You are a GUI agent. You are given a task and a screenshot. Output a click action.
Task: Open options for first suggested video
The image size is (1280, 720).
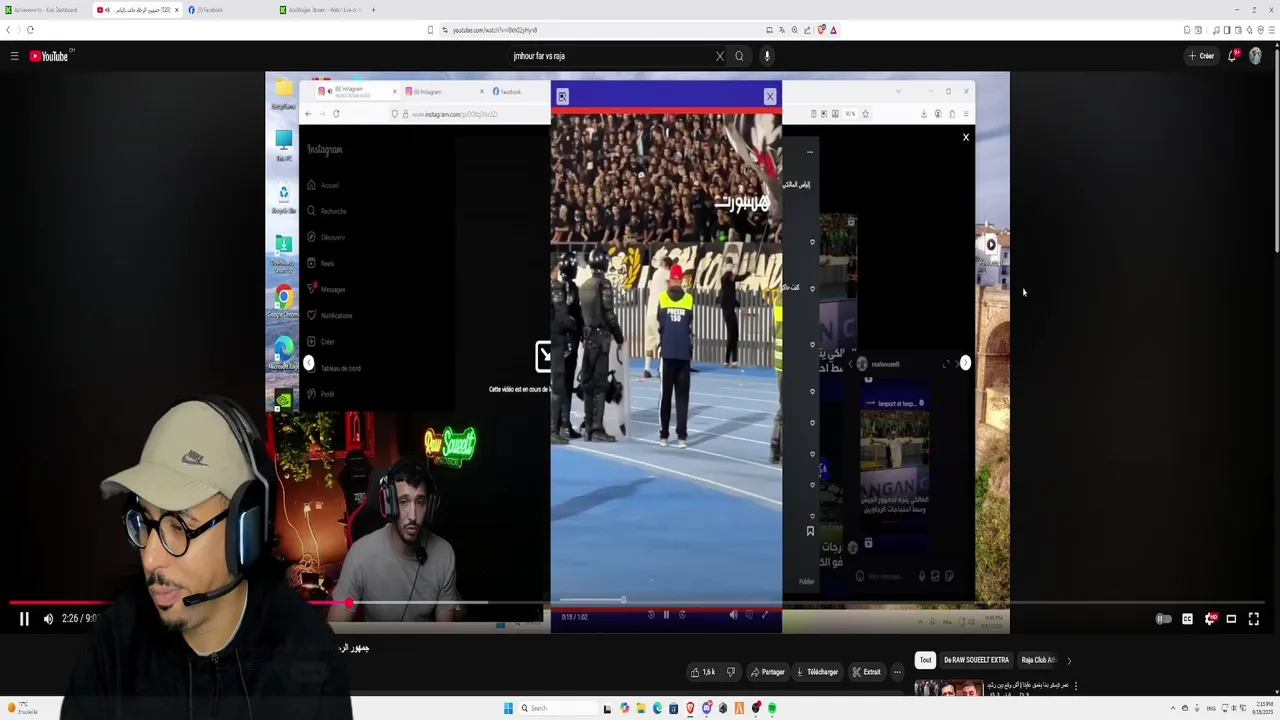[1076, 686]
